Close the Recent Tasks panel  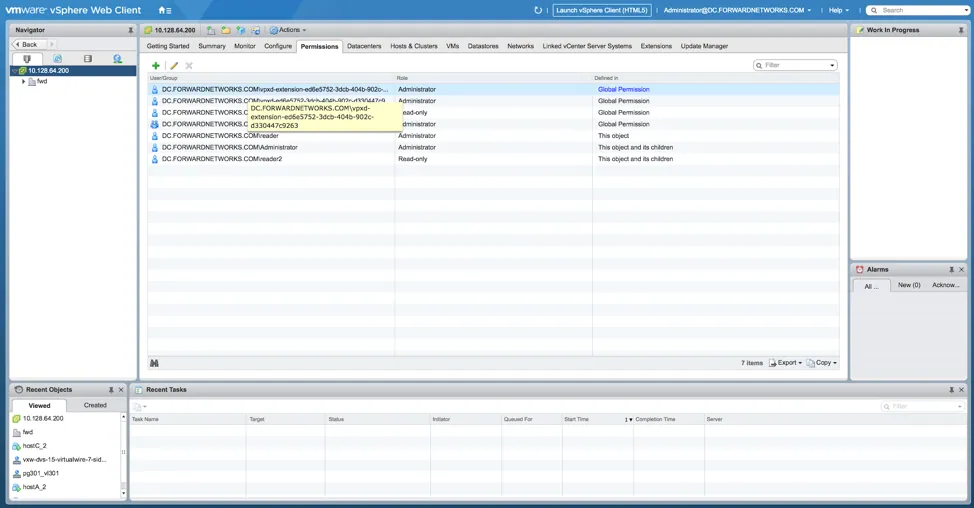(x=962, y=390)
